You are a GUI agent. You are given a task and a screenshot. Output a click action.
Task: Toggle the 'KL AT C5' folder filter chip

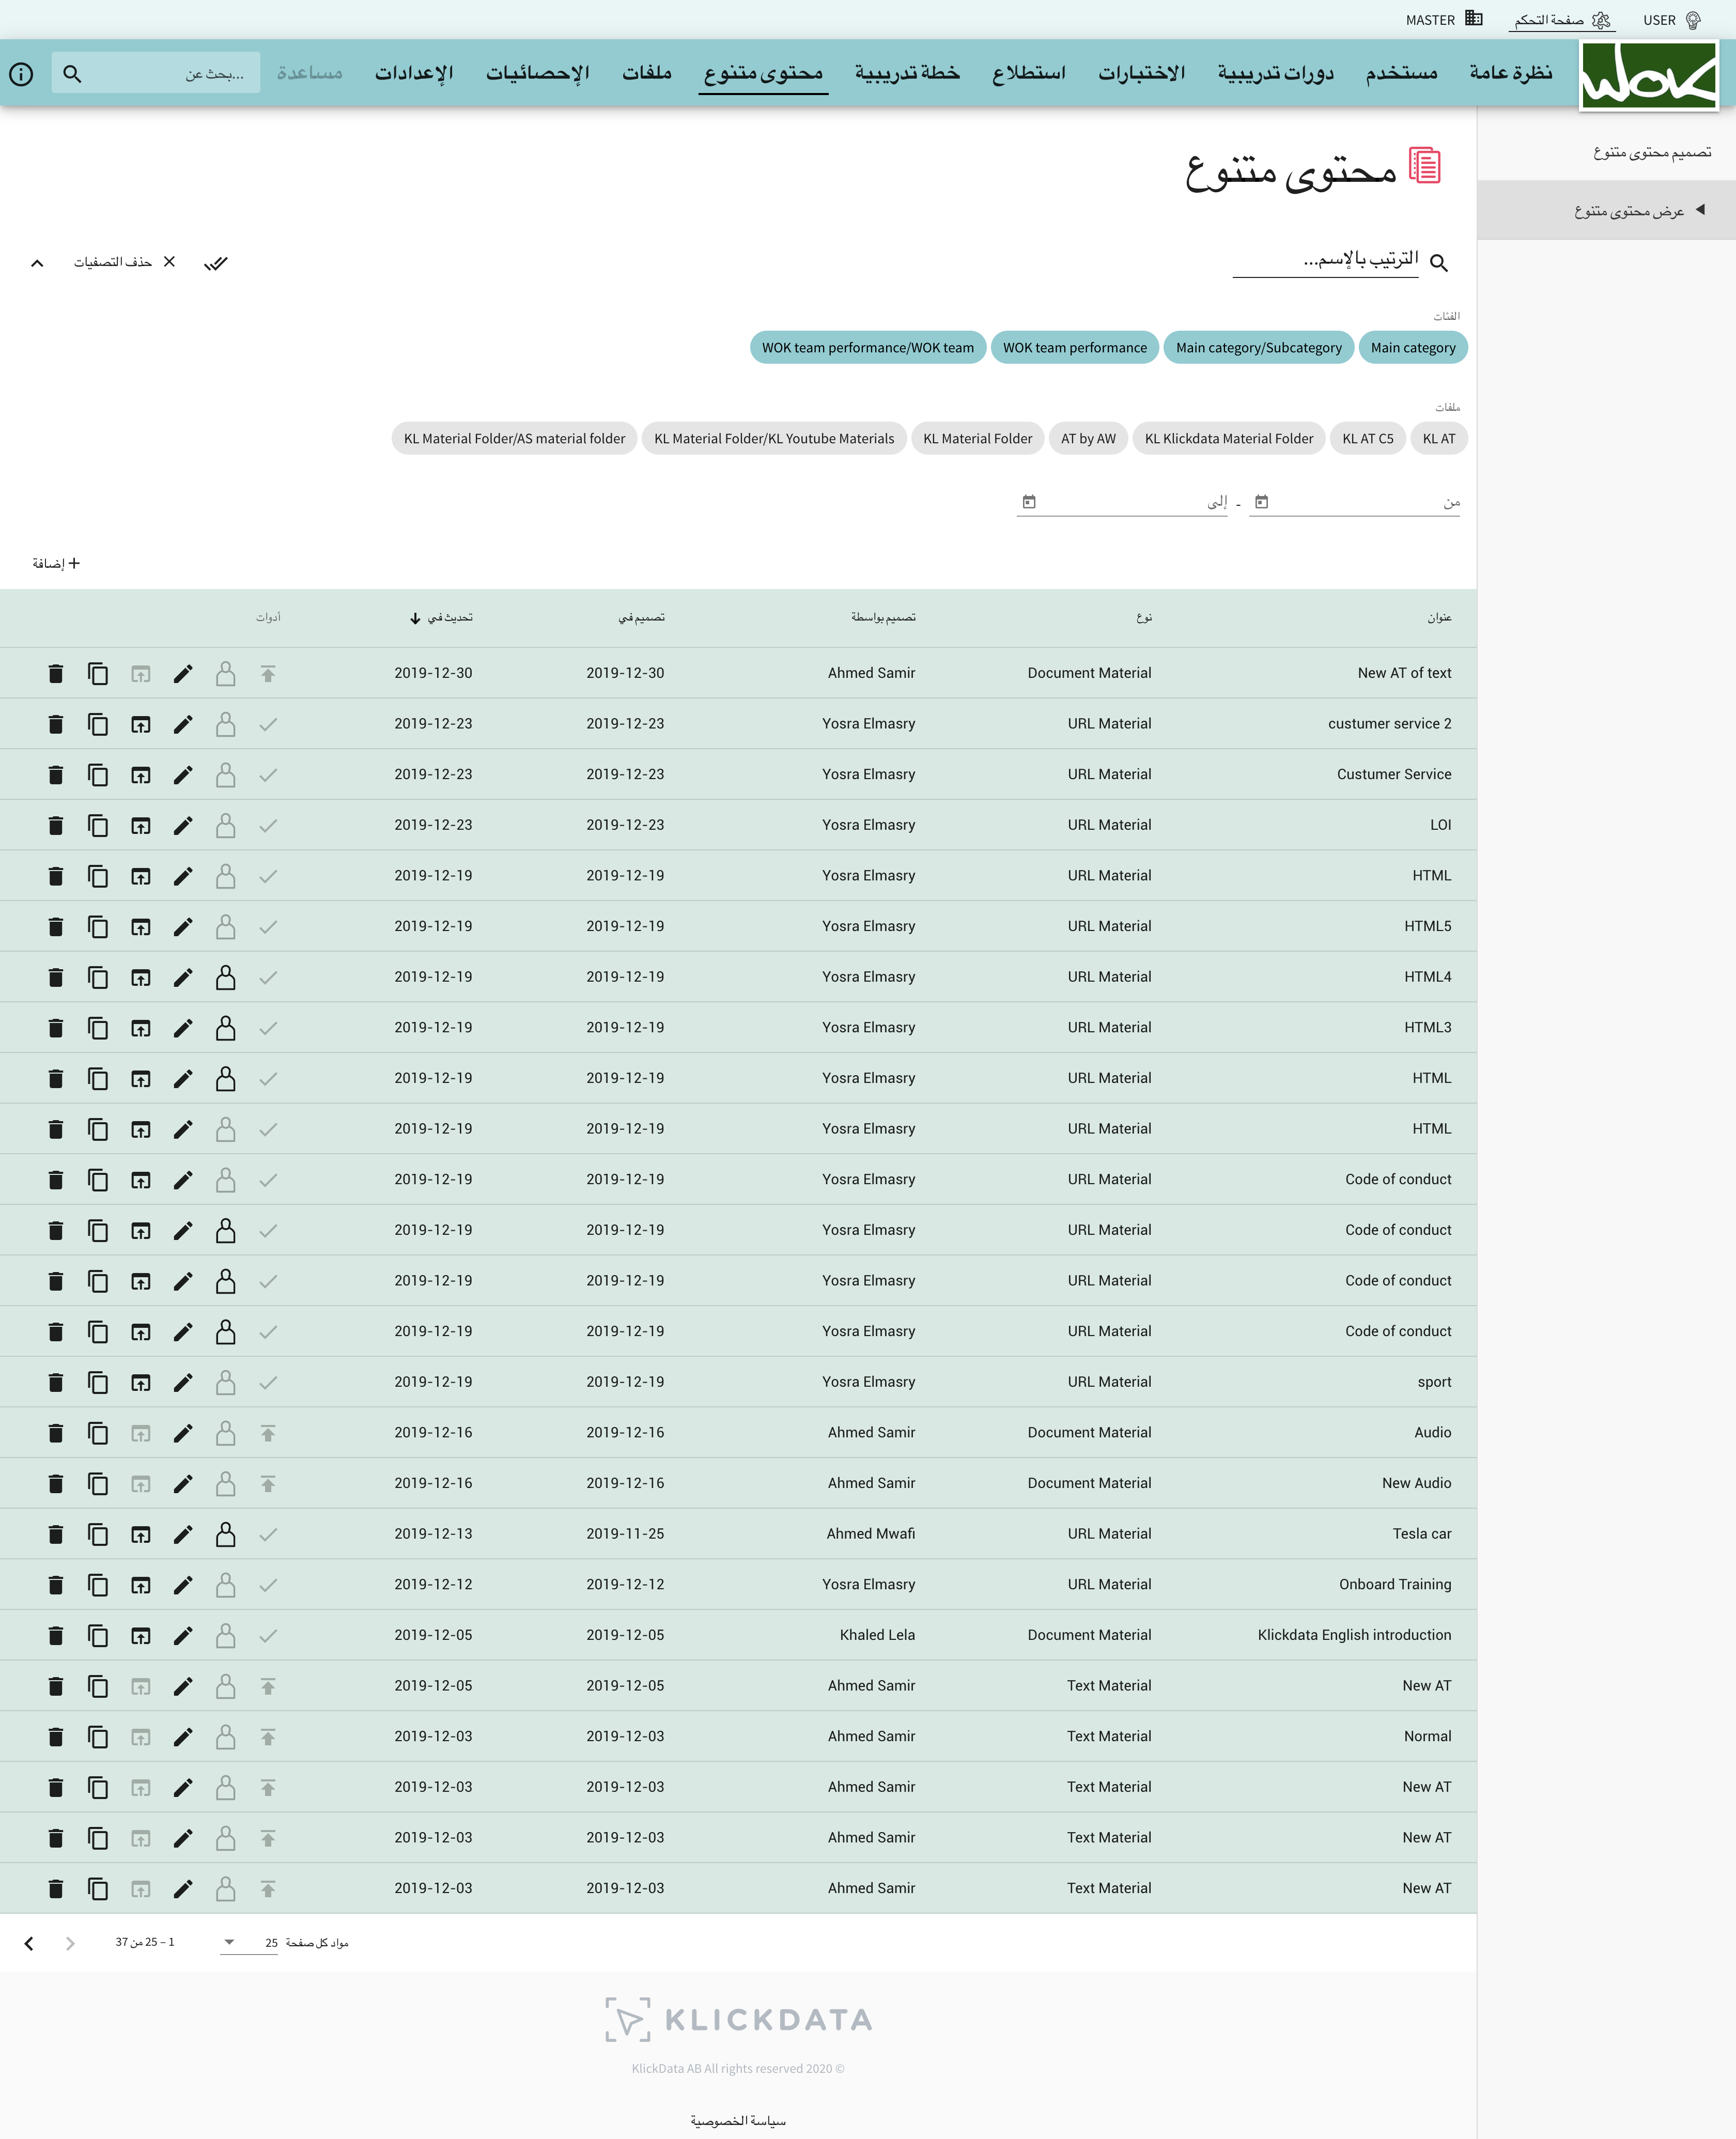1367,439
